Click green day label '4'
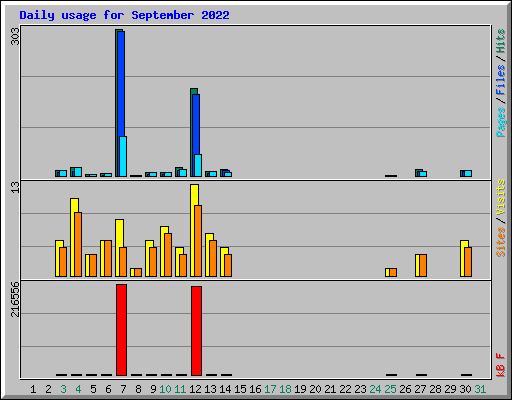Screen dimensions: 512x400 [78, 389]
